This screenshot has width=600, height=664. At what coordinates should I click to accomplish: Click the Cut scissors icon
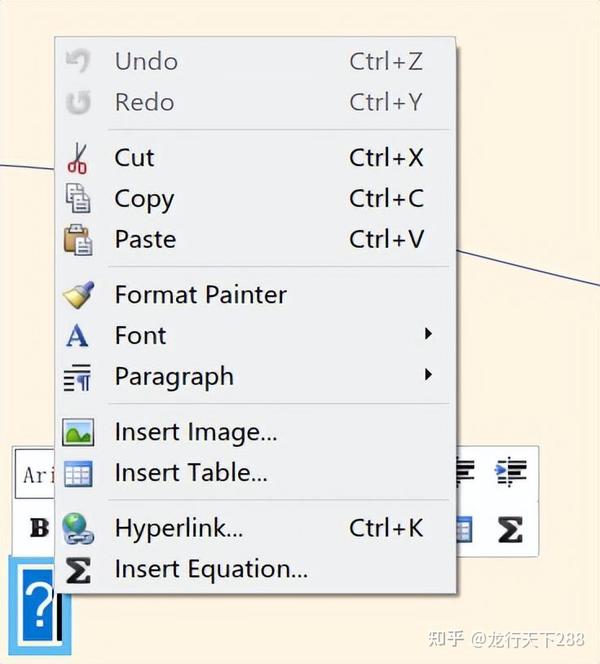pos(77,158)
